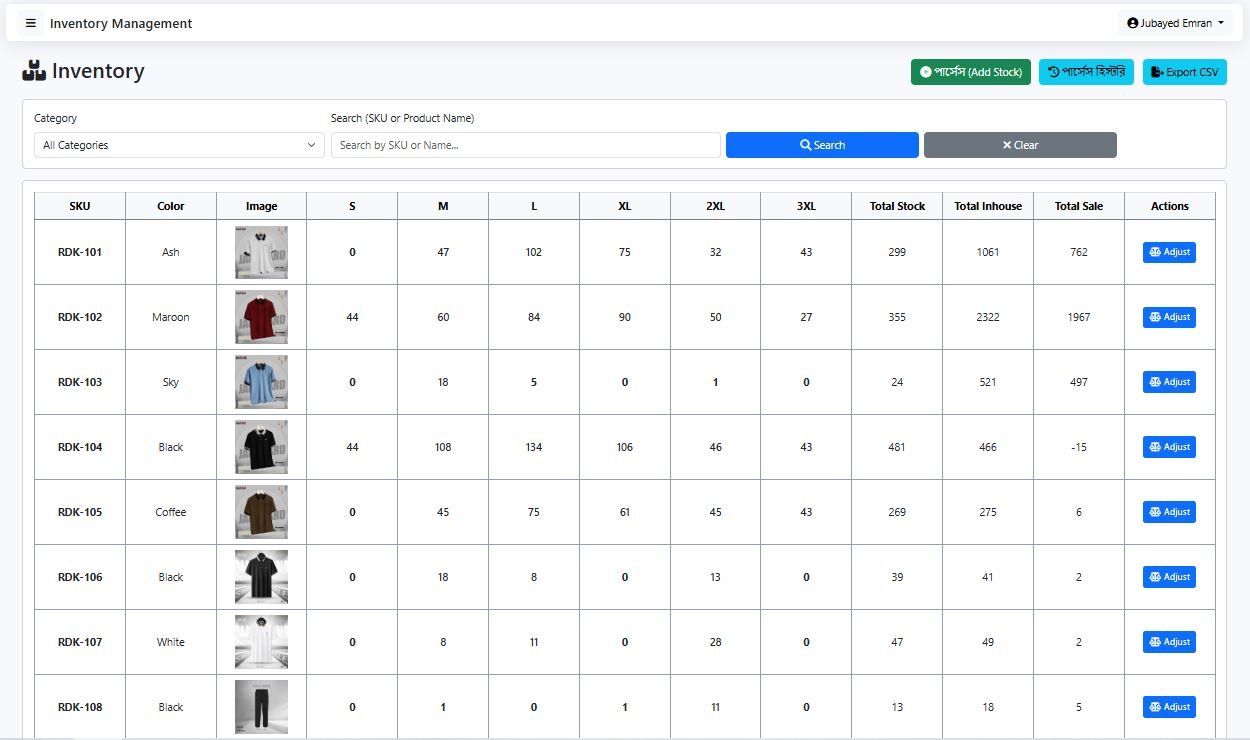Click the 481 Total Stock value
The width and height of the screenshot is (1250, 740).
897,447
